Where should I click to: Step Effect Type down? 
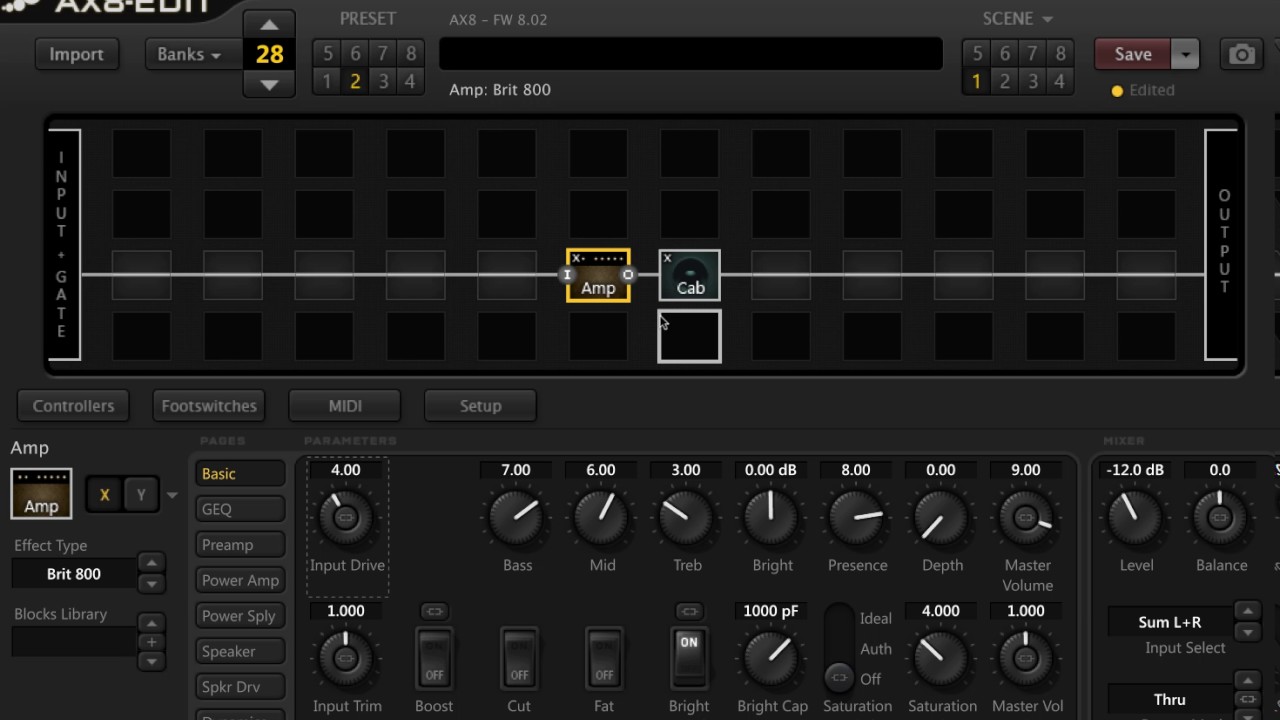[x=150, y=583]
